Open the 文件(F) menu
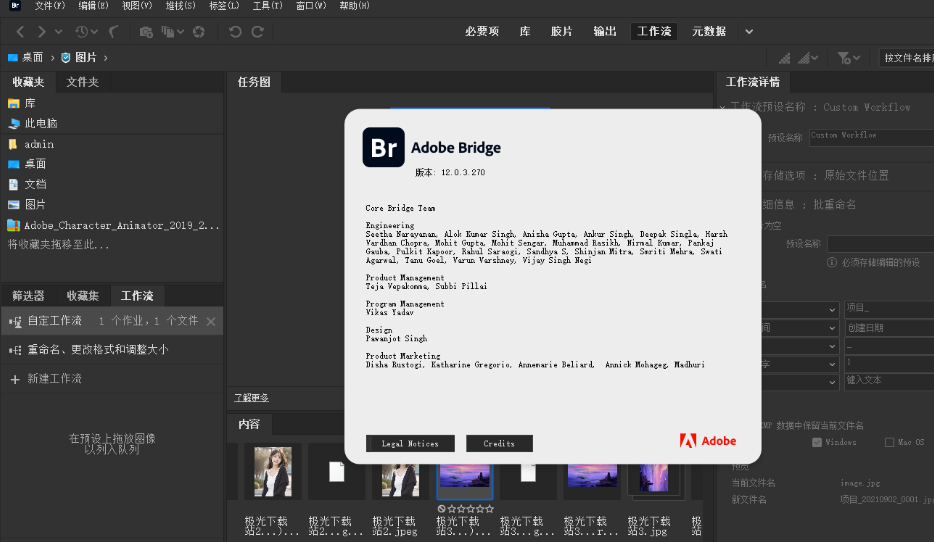Viewport: 934px width, 542px height. 50,6
